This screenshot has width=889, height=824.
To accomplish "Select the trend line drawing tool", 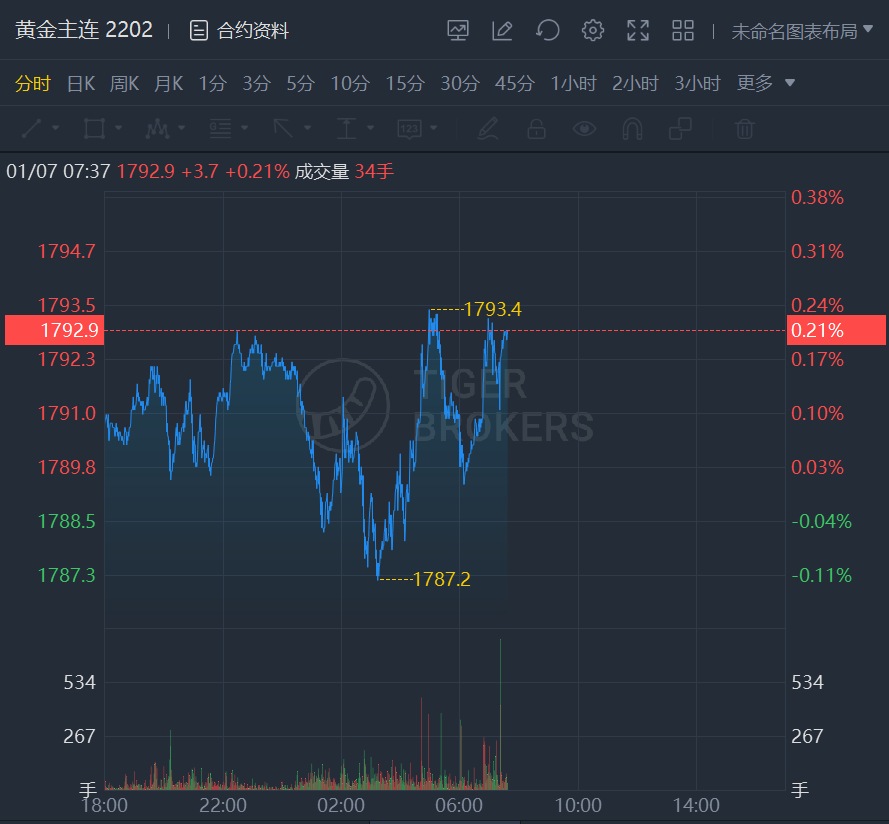I will pyautogui.click(x=32, y=128).
